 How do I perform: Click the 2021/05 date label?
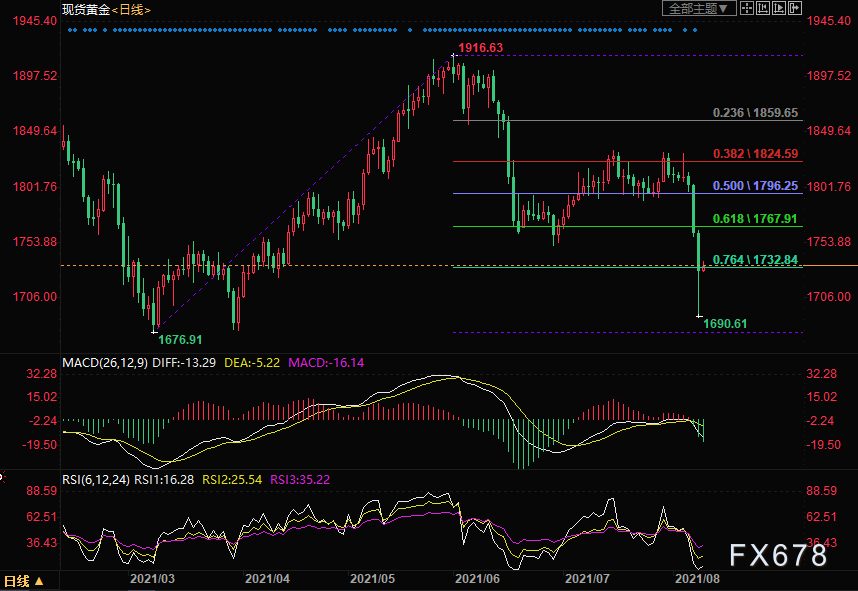[x=372, y=579]
